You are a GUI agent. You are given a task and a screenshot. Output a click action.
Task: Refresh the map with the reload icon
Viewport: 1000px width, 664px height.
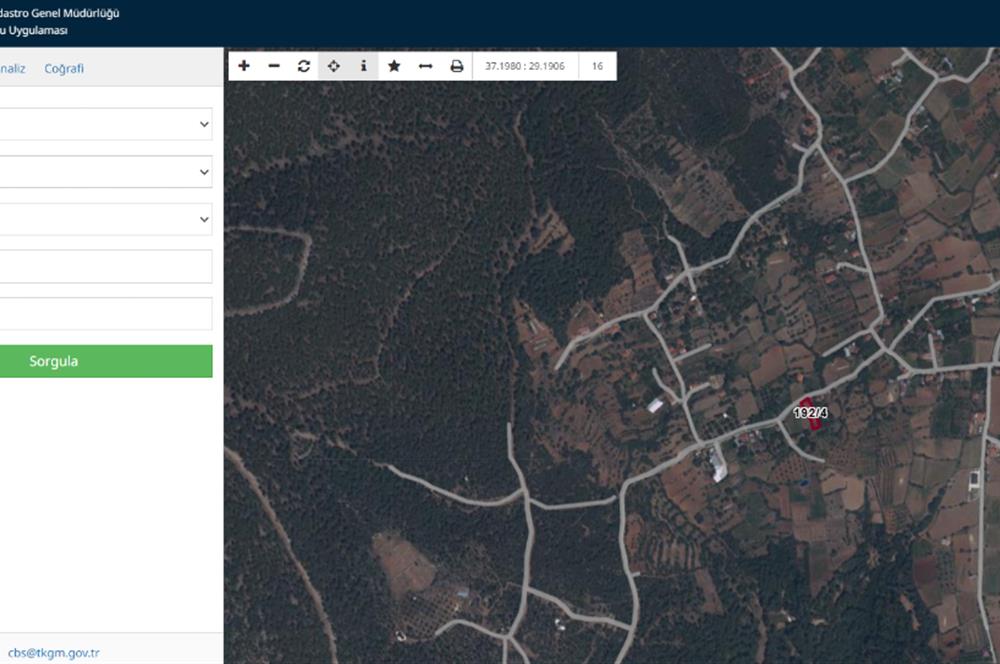coord(304,66)
